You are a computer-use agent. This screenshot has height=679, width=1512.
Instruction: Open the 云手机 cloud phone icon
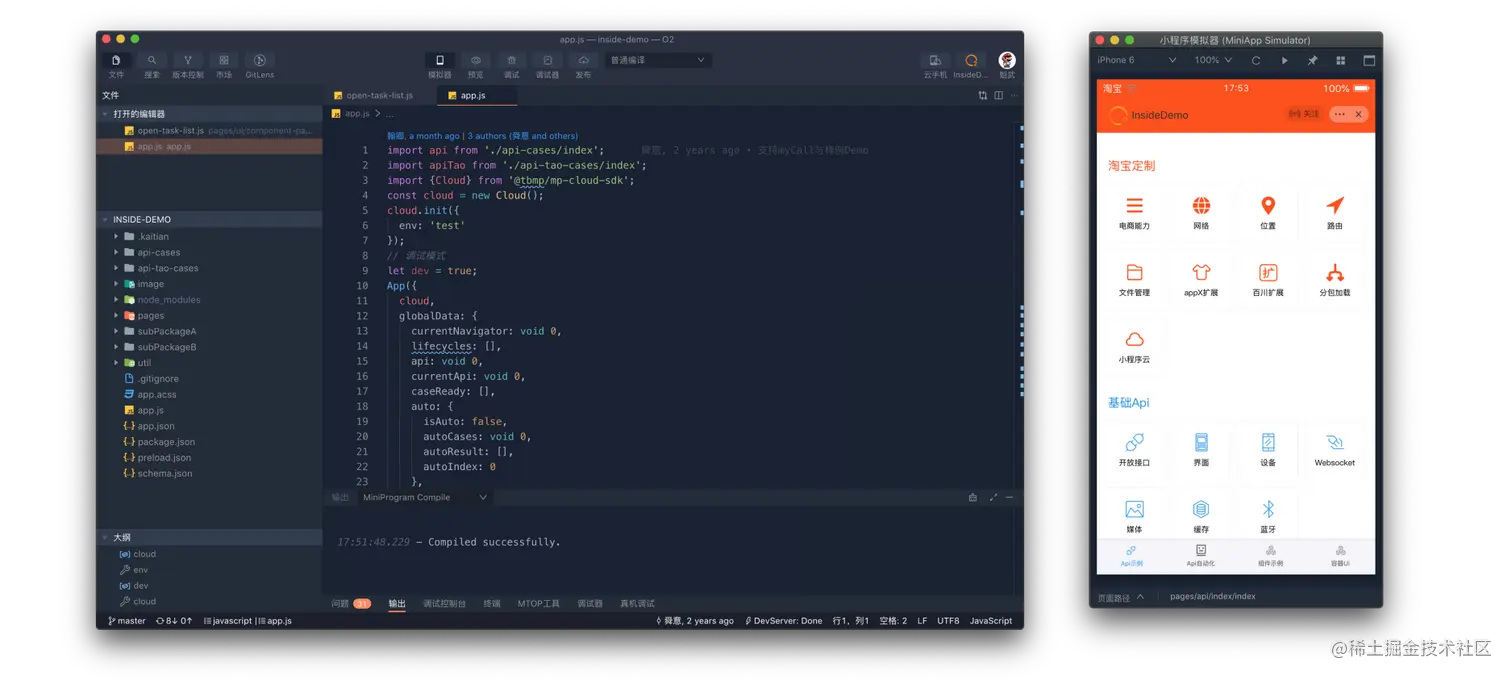(935, 60)
